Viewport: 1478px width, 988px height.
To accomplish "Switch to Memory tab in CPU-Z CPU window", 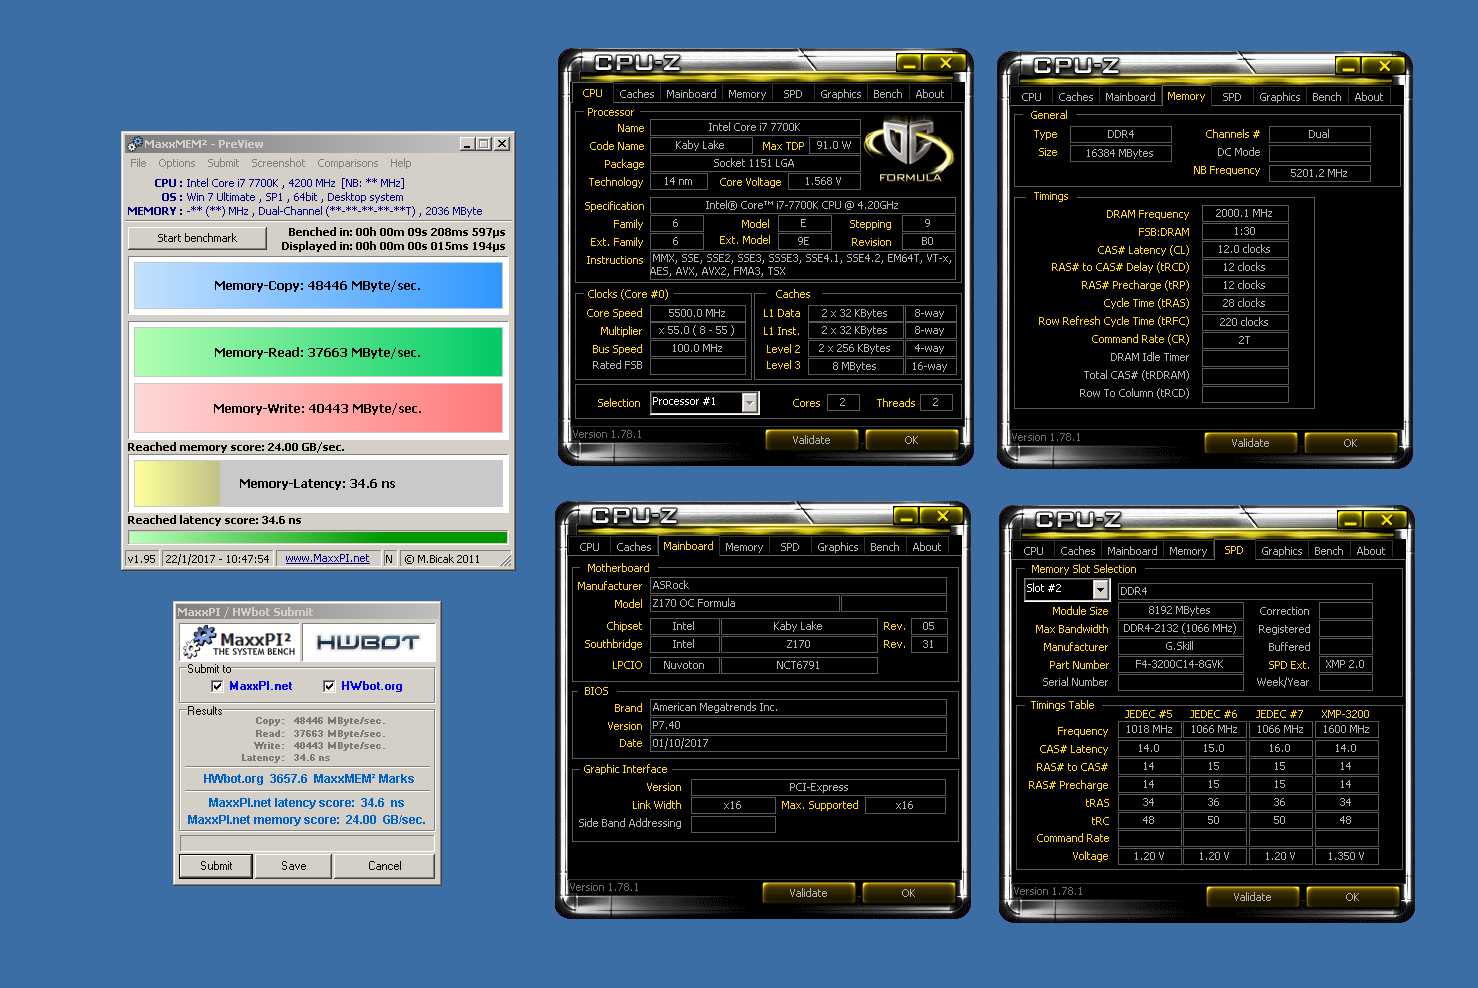I will (747, 94).
